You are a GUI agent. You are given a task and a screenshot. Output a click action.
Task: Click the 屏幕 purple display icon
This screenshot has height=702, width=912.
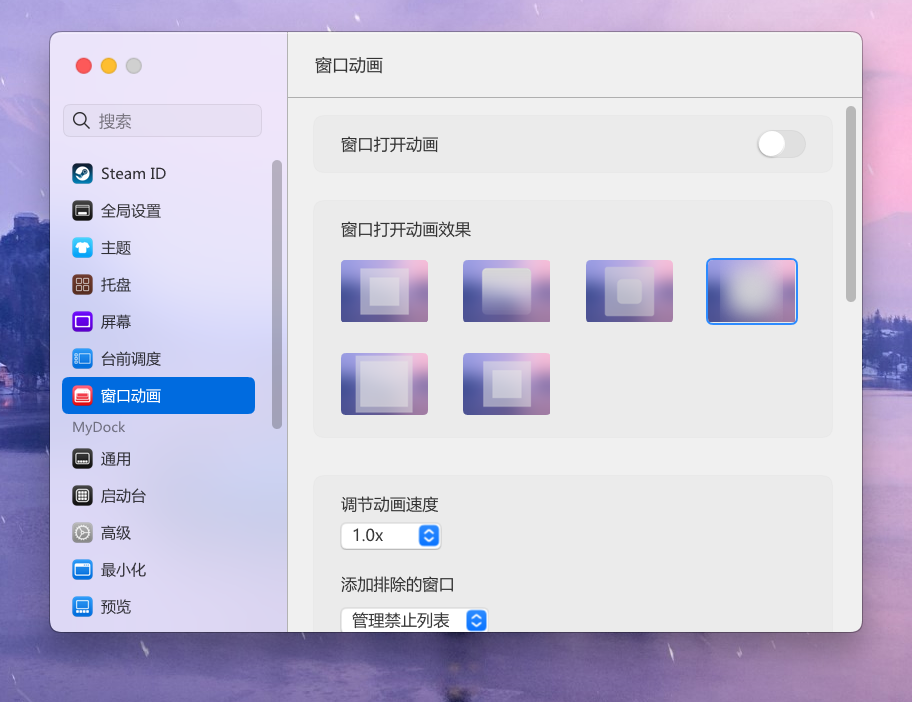(82, 322)
